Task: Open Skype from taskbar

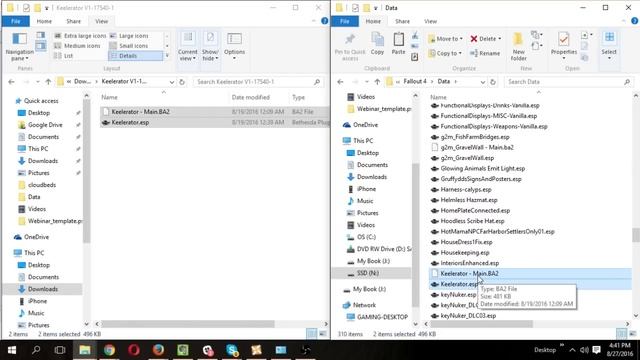Action: pos(232,350)
